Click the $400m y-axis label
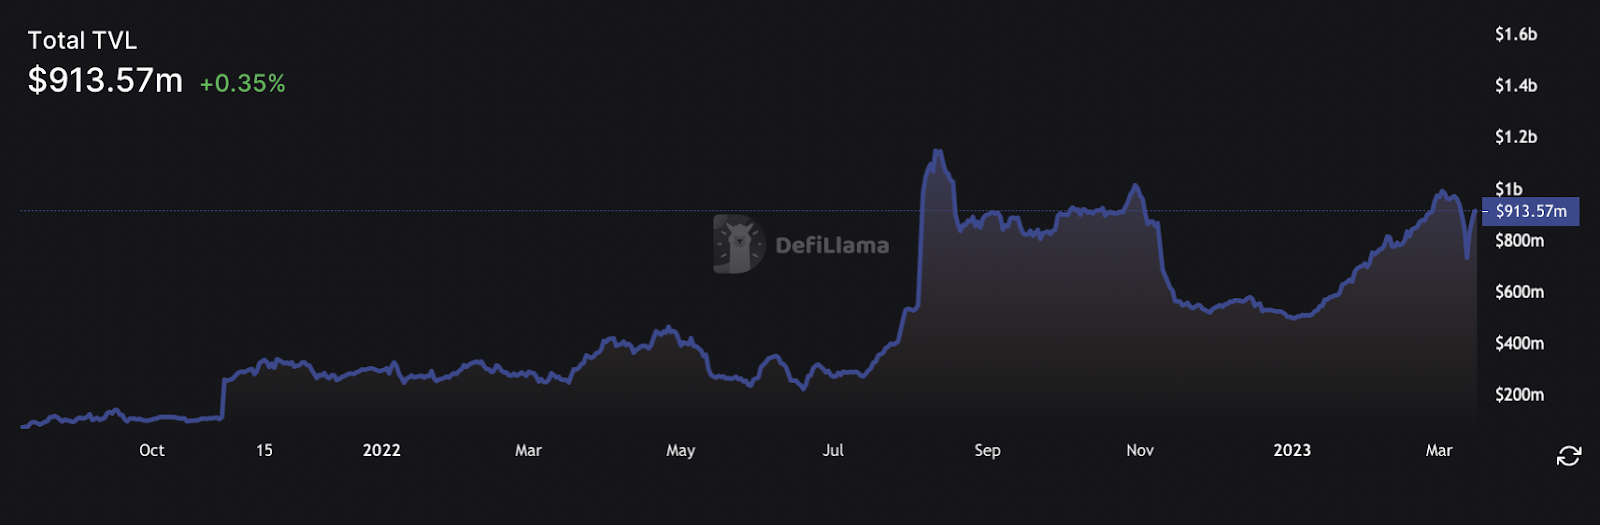The image size is (1600, 525). click(x=1520, y=343)
